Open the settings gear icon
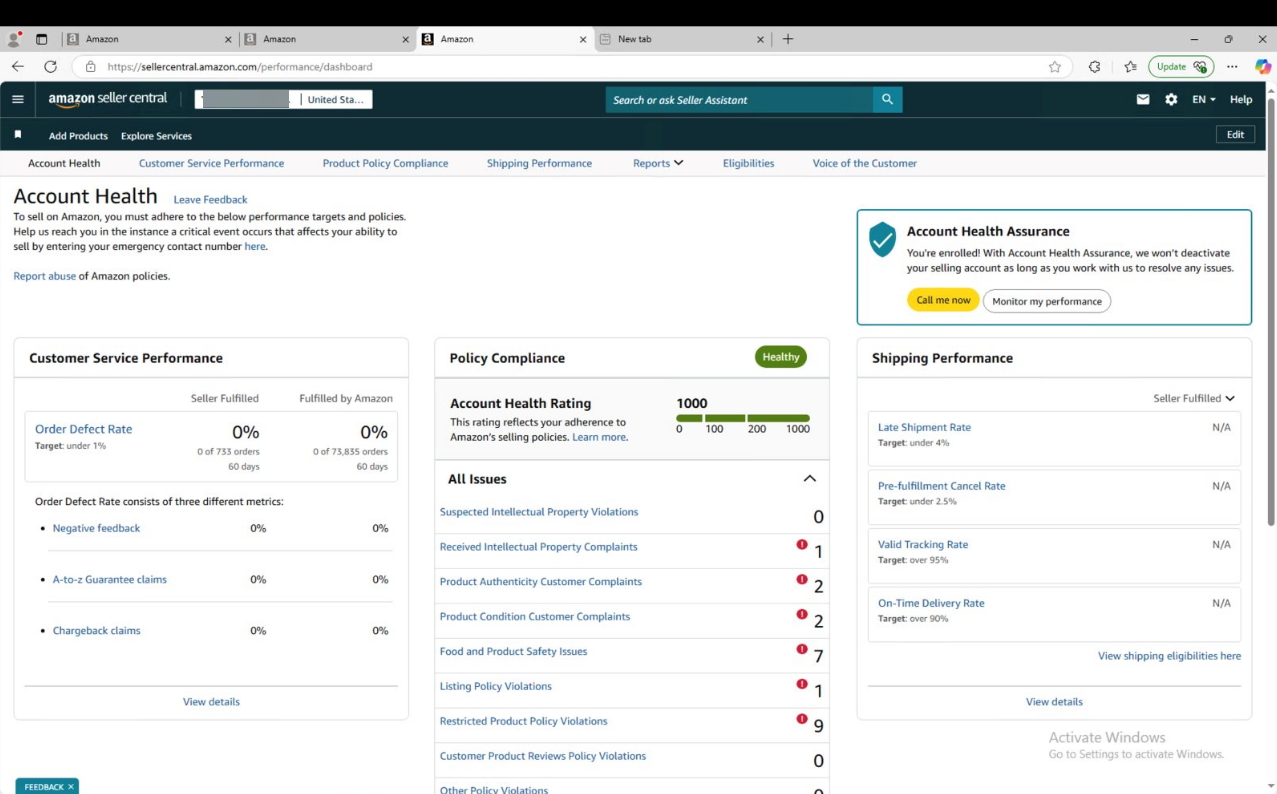The width and height of the screenshot is (1277, 794). click(x=1171, y=99)
